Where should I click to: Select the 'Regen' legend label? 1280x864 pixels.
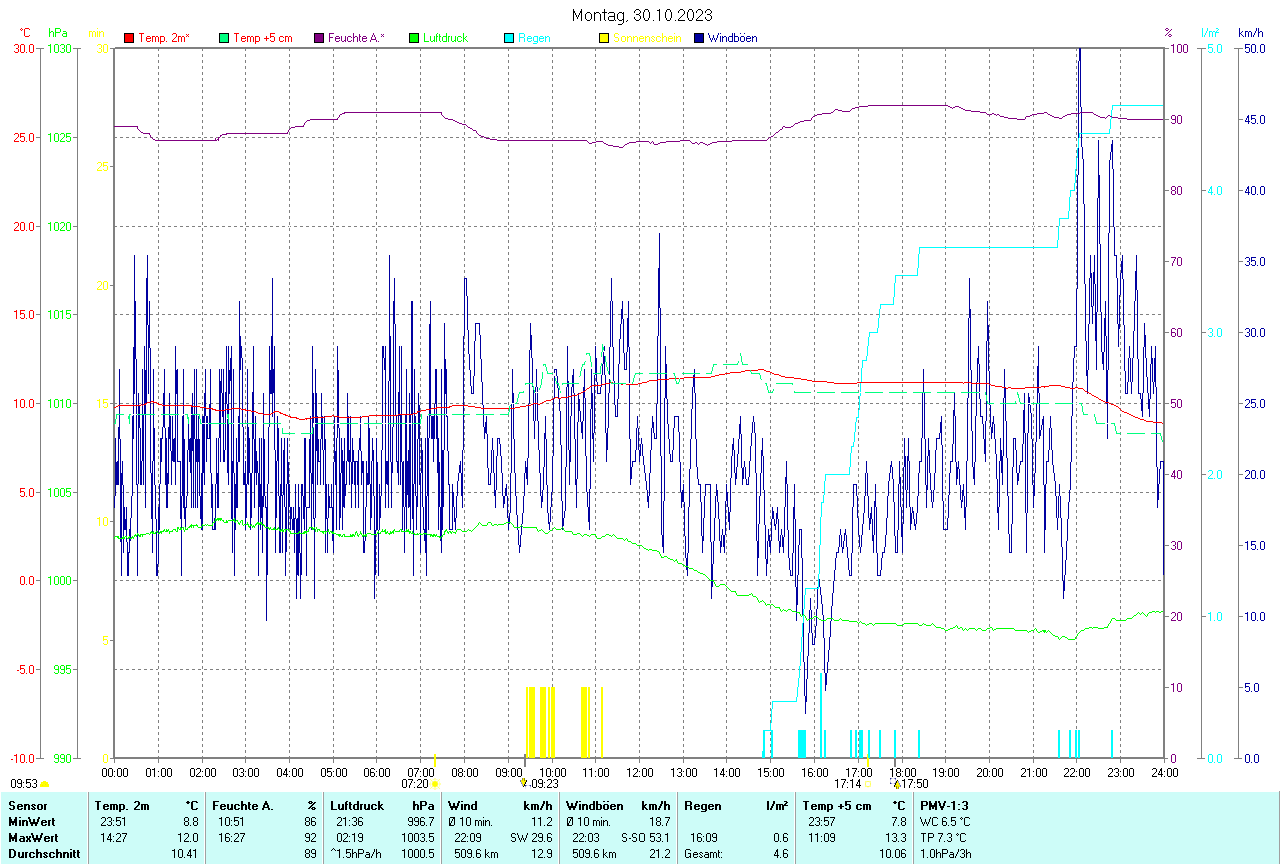534,38
